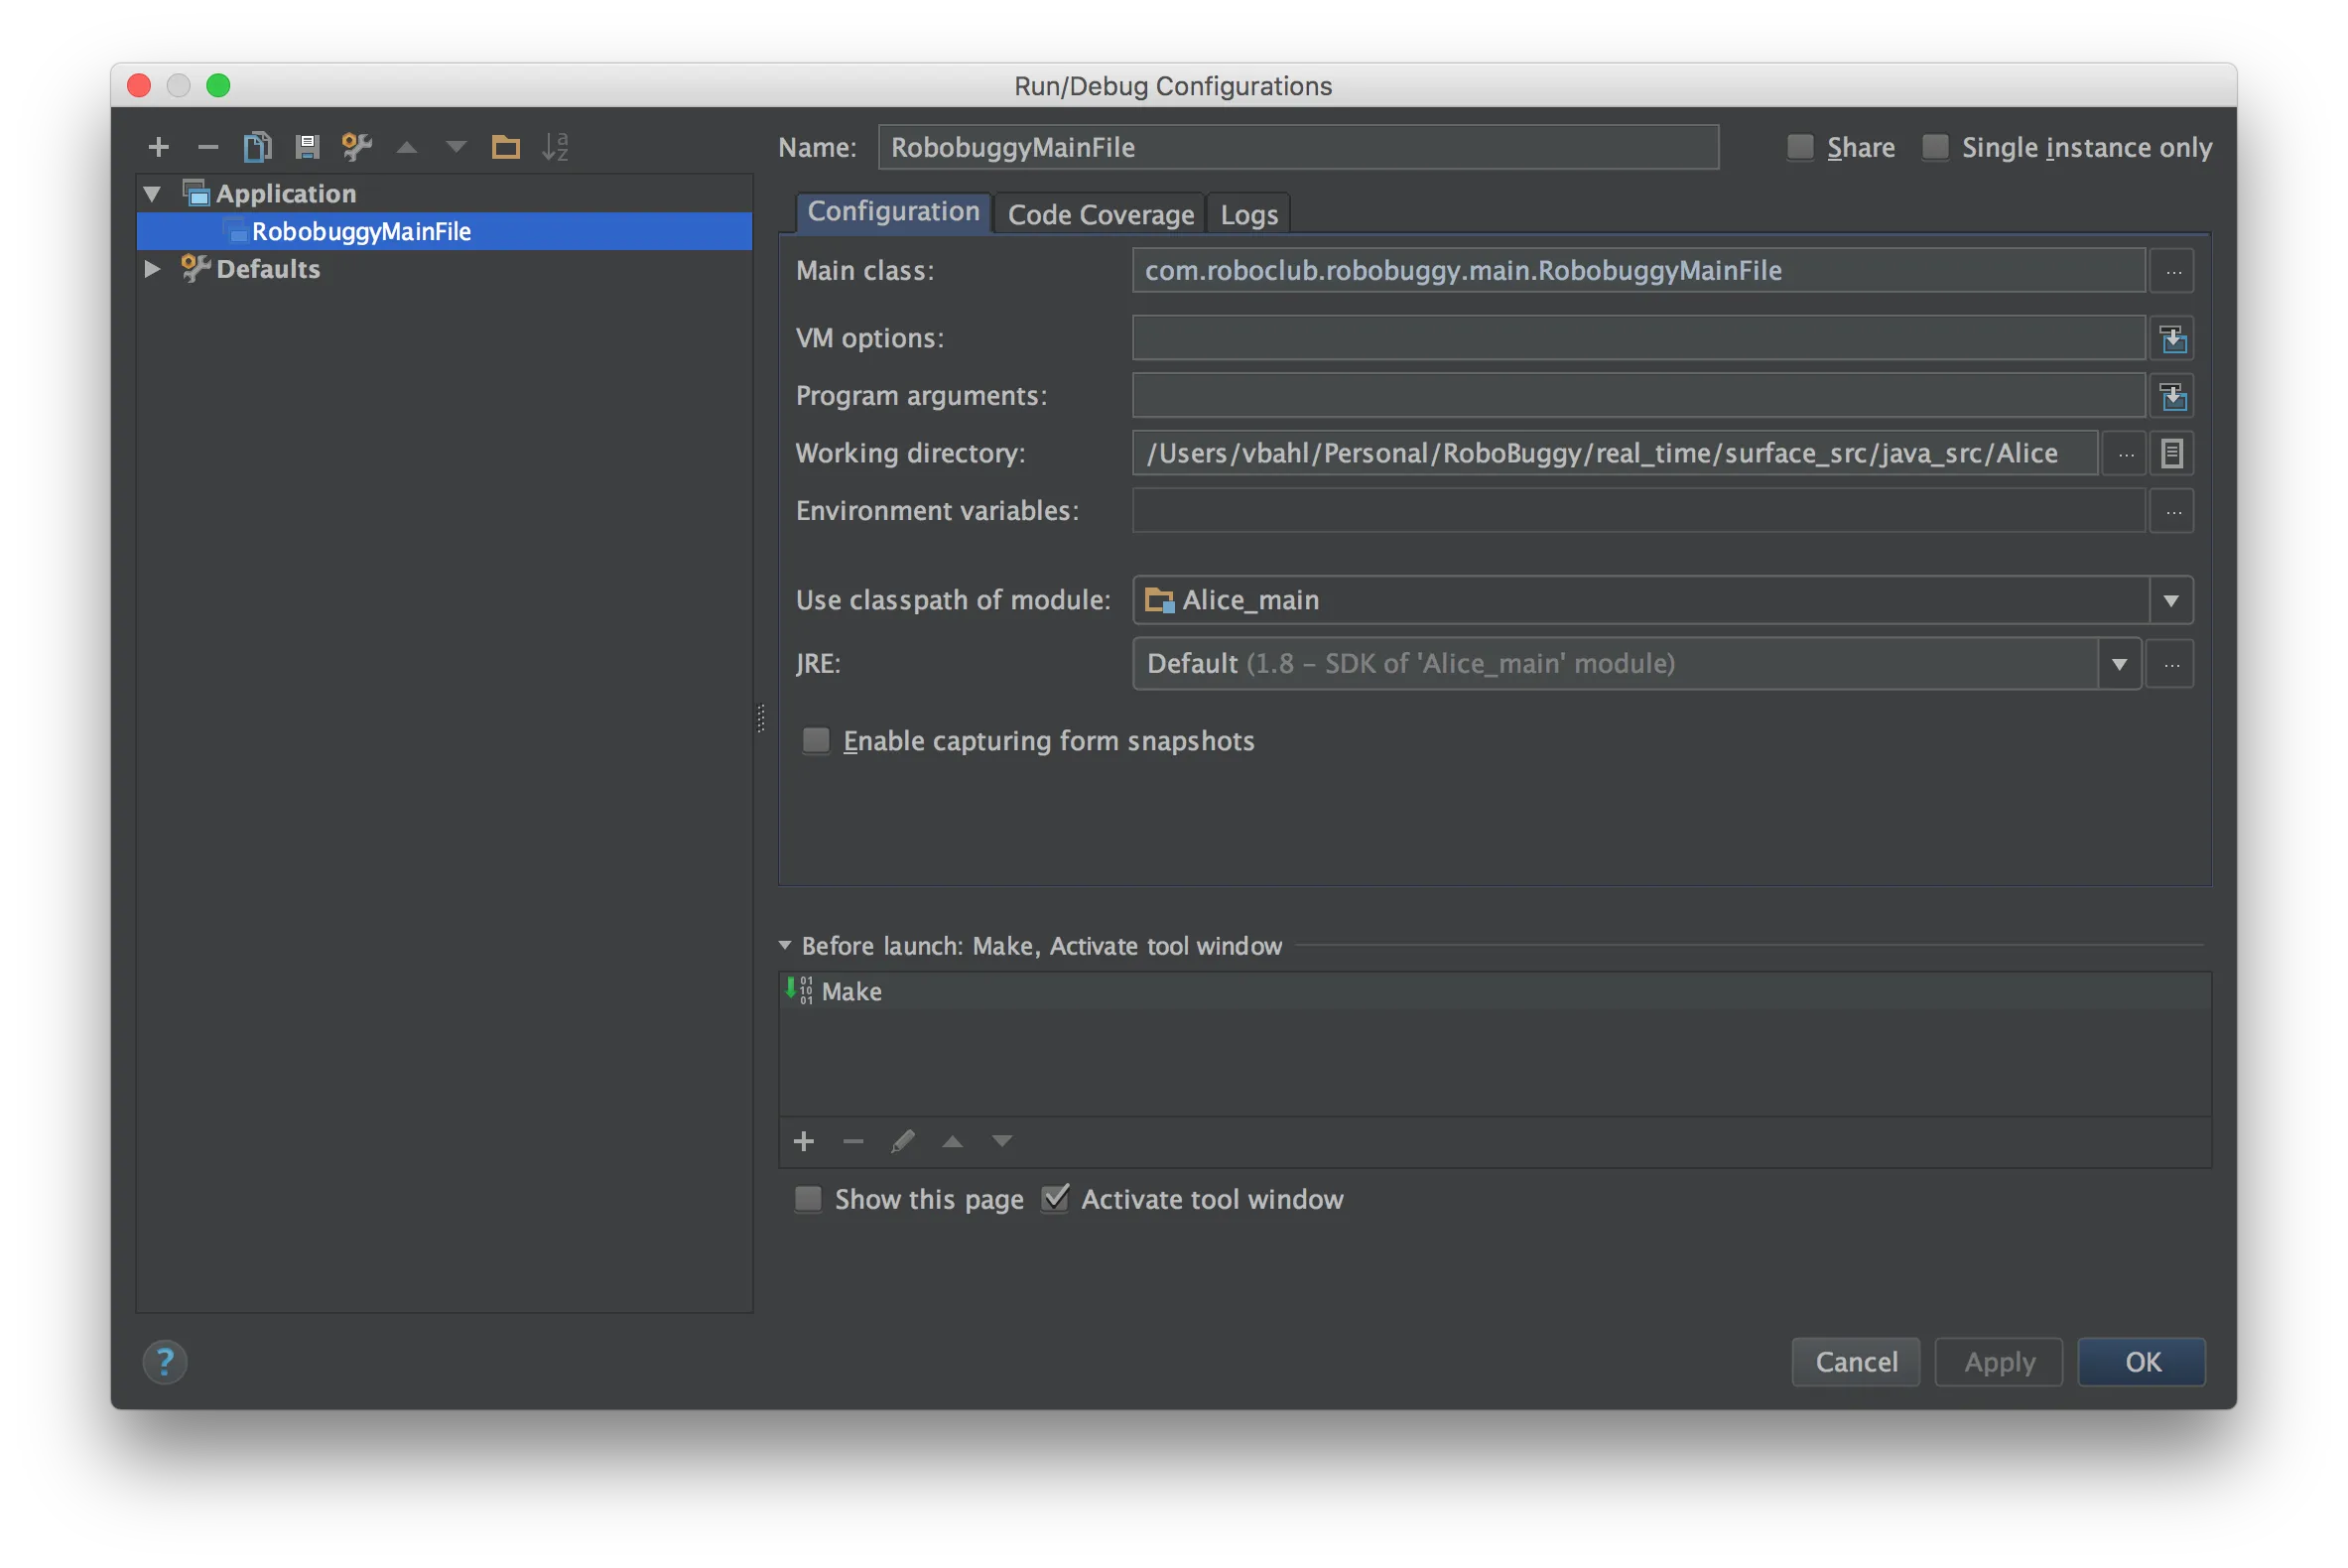2348x1568 pixels.
Task: Switch to the Code Coverage tab
Action: 1100,215
